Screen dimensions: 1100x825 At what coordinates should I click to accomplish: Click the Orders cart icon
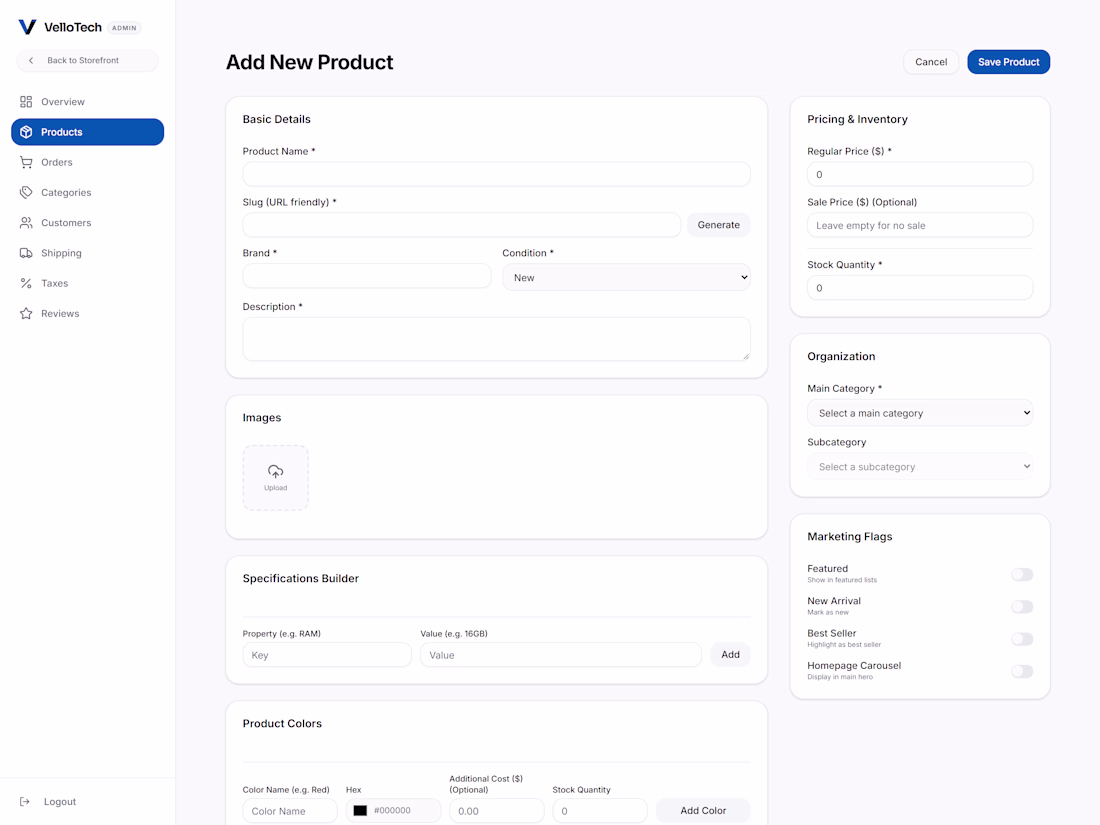click(x=26, y=162)
